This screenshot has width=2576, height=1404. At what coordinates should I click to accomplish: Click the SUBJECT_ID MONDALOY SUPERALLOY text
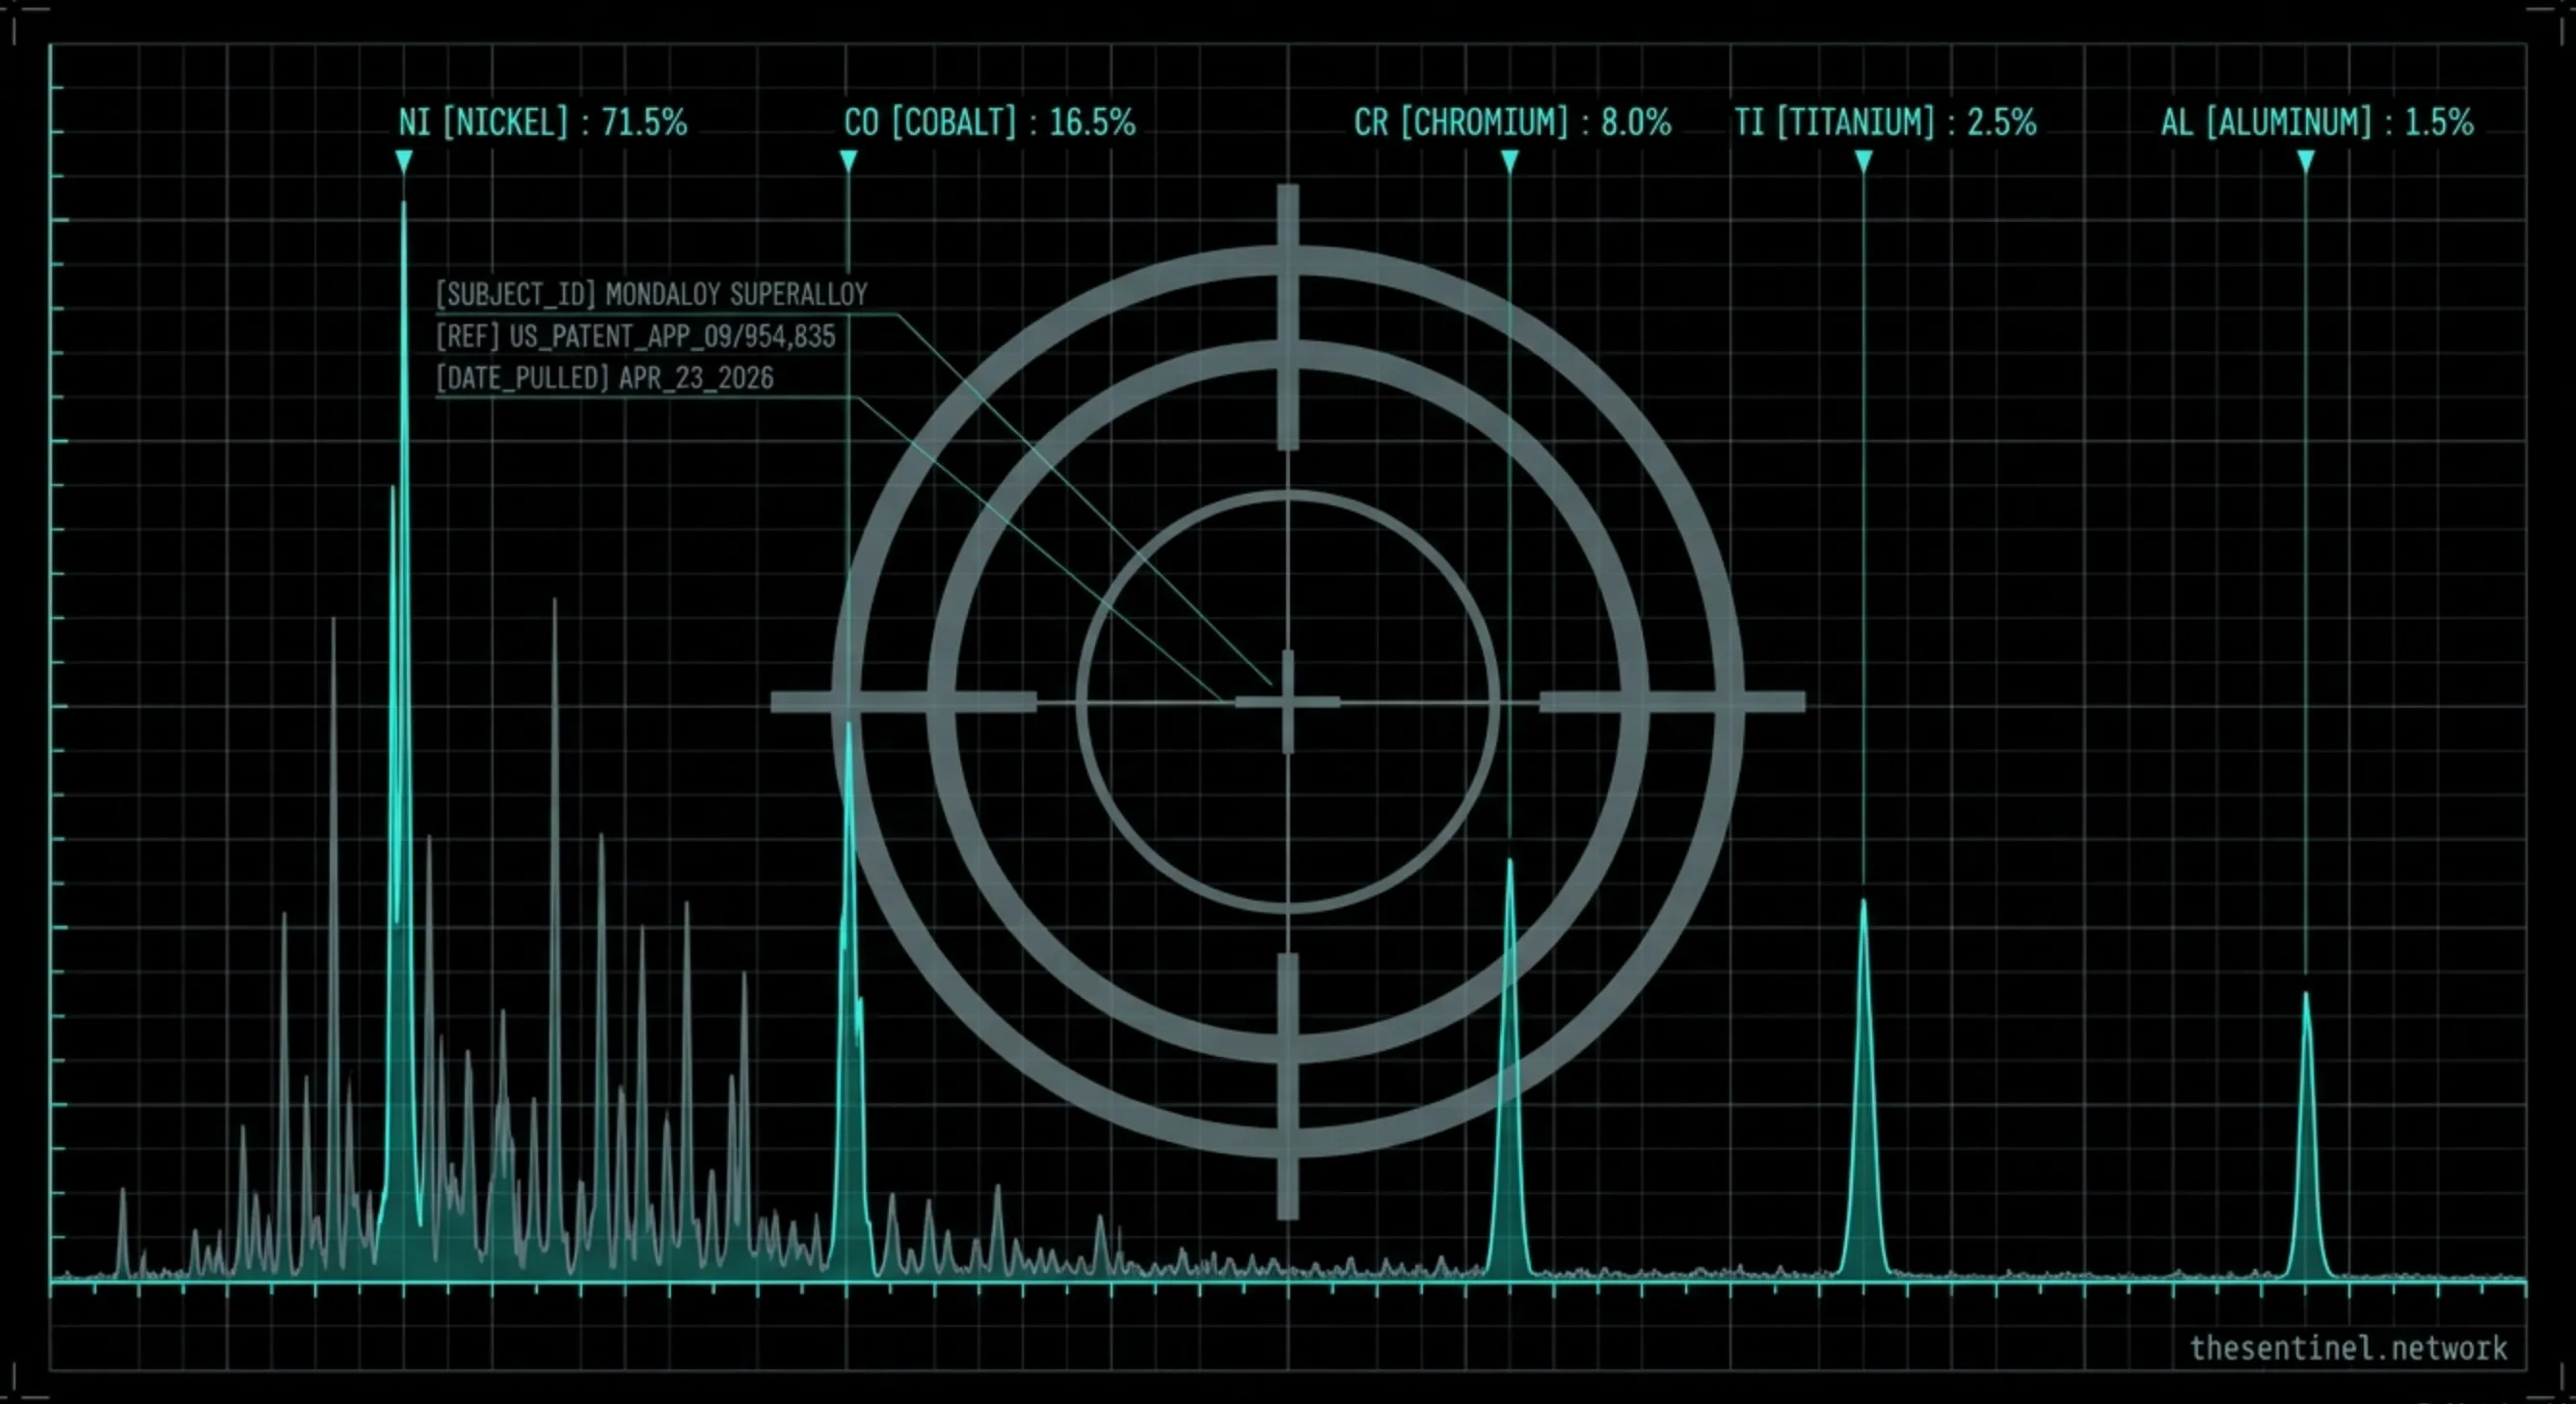point(651,294)
